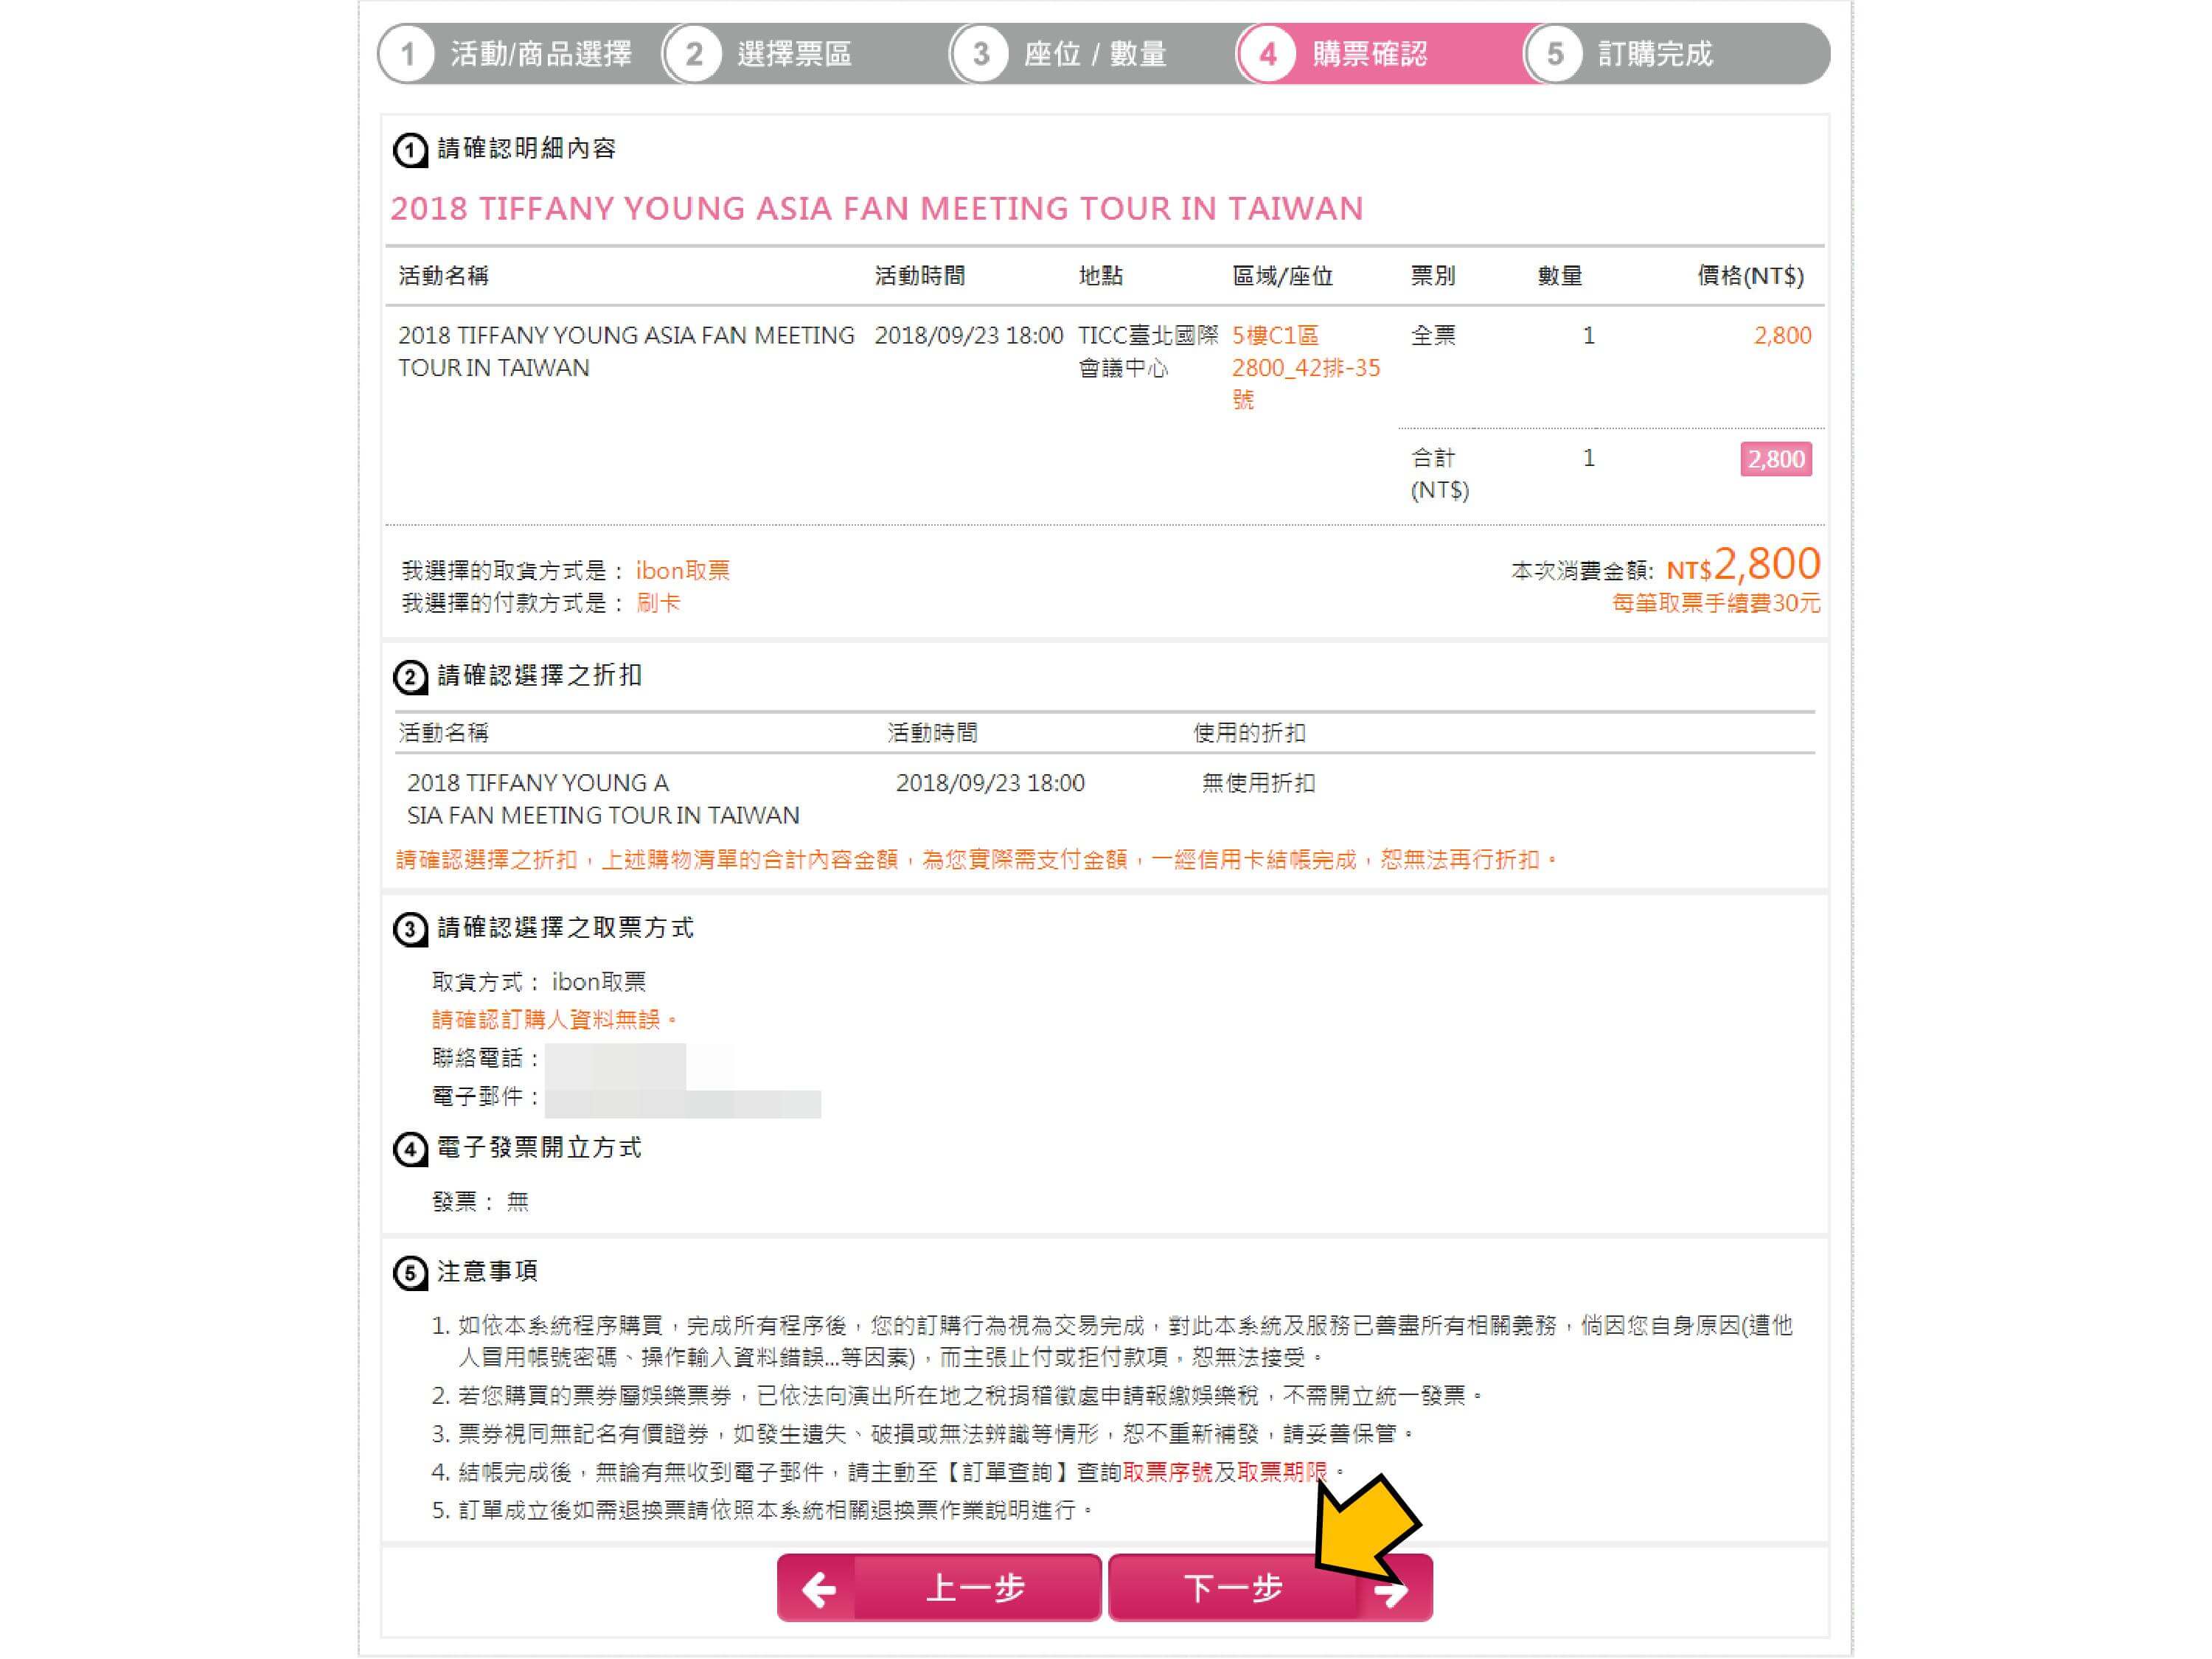Screen dimensions: 2212x1659
Task: Open the 取票序號 red link
Action: 1167,1471
